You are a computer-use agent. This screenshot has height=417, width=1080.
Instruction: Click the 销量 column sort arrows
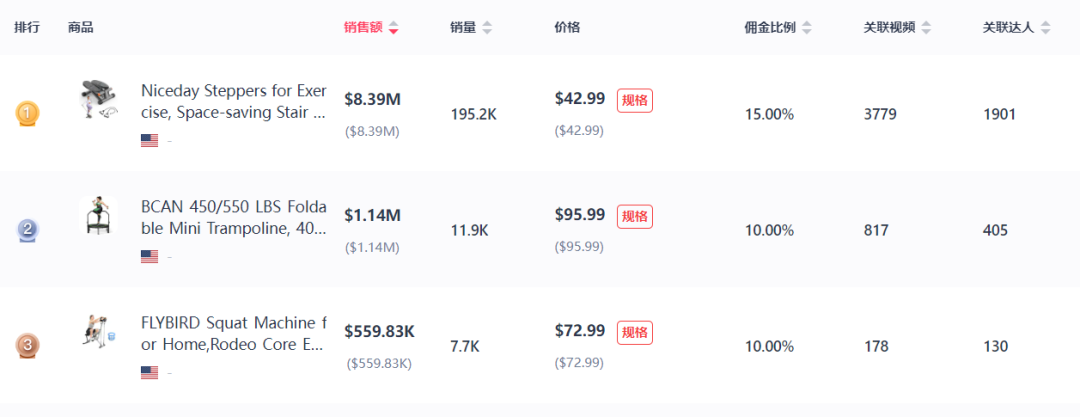pos(487,28)
